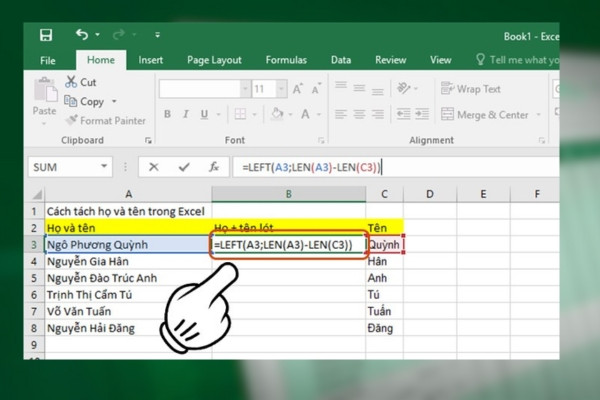The height and width of the screenshot is (400, 600).
Task: Open the Font settings dialog launcher
Action: 321,140
